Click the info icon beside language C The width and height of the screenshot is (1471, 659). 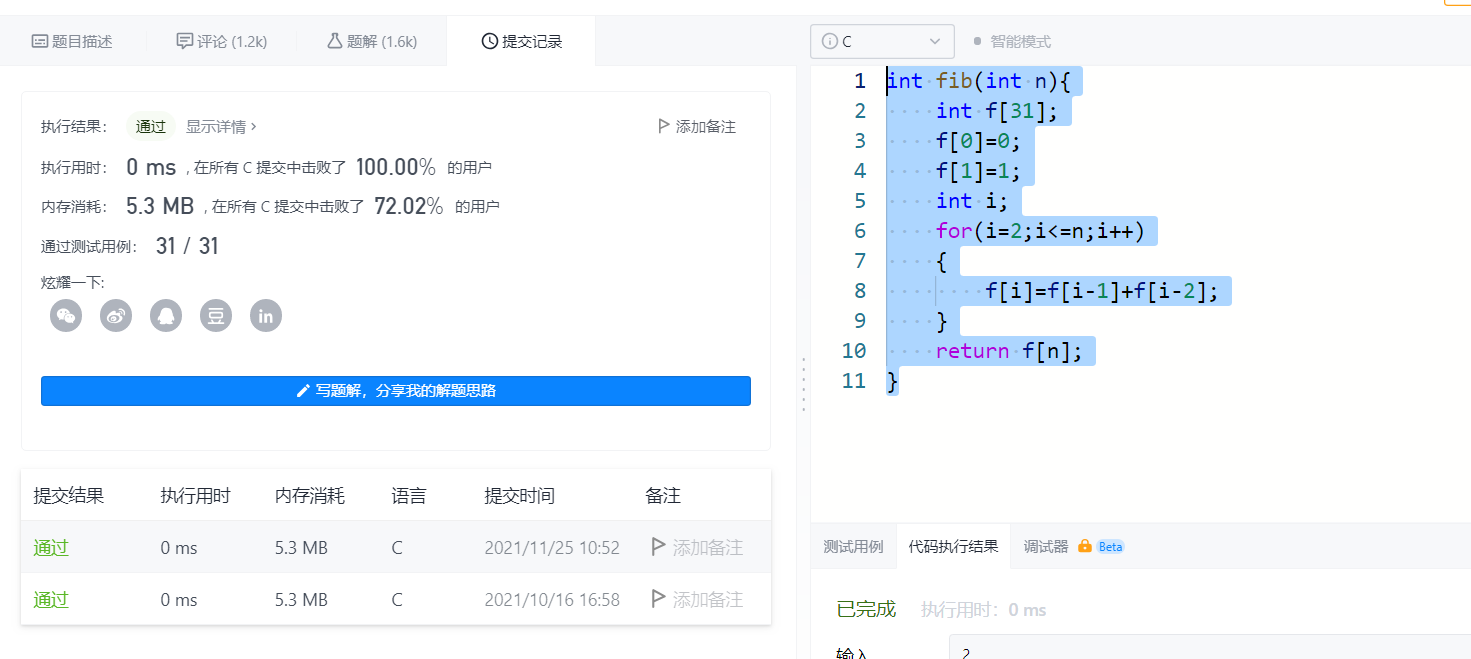[x=829, y=41]
